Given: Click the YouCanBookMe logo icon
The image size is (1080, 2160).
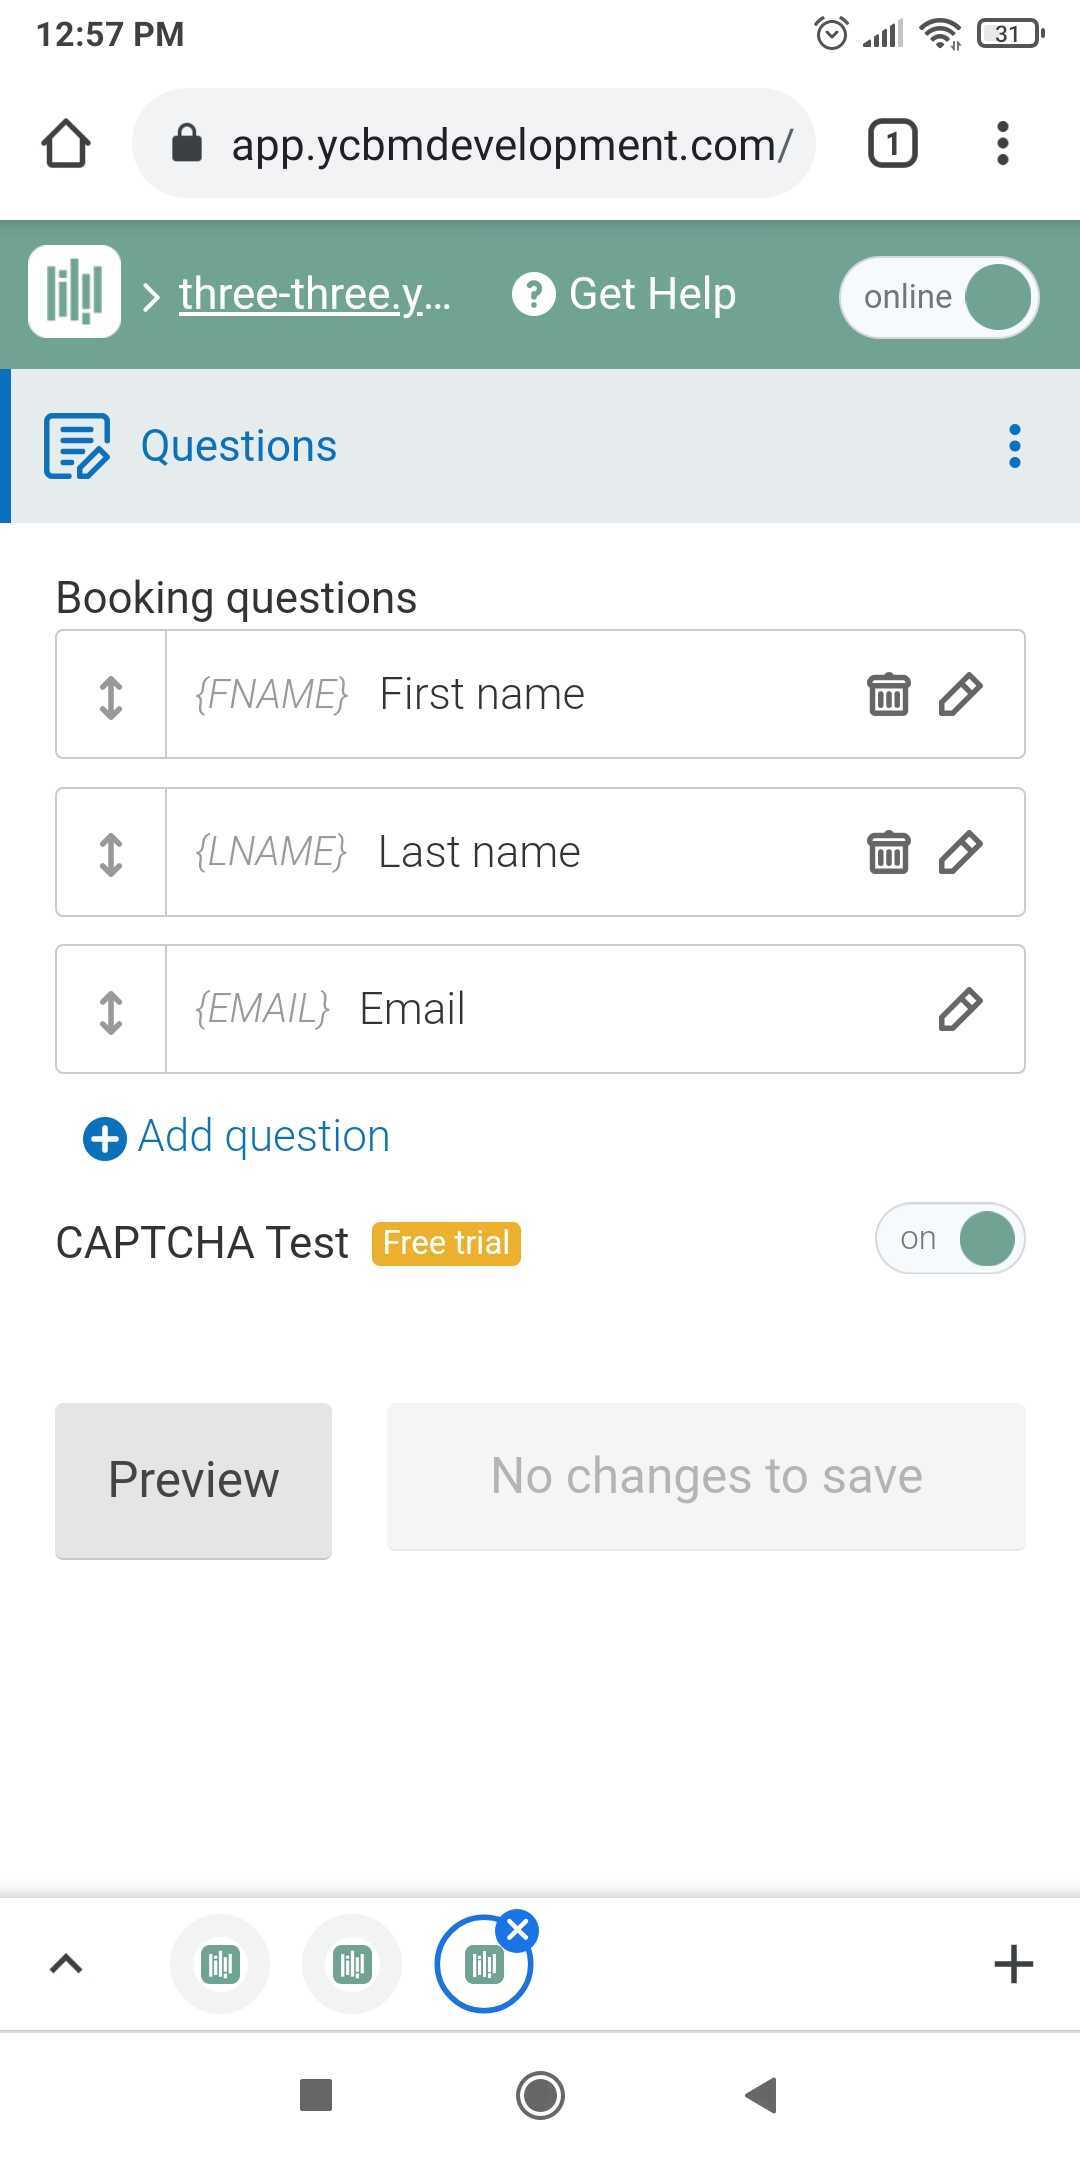Looking at the screenshot, I should point(75,291).
